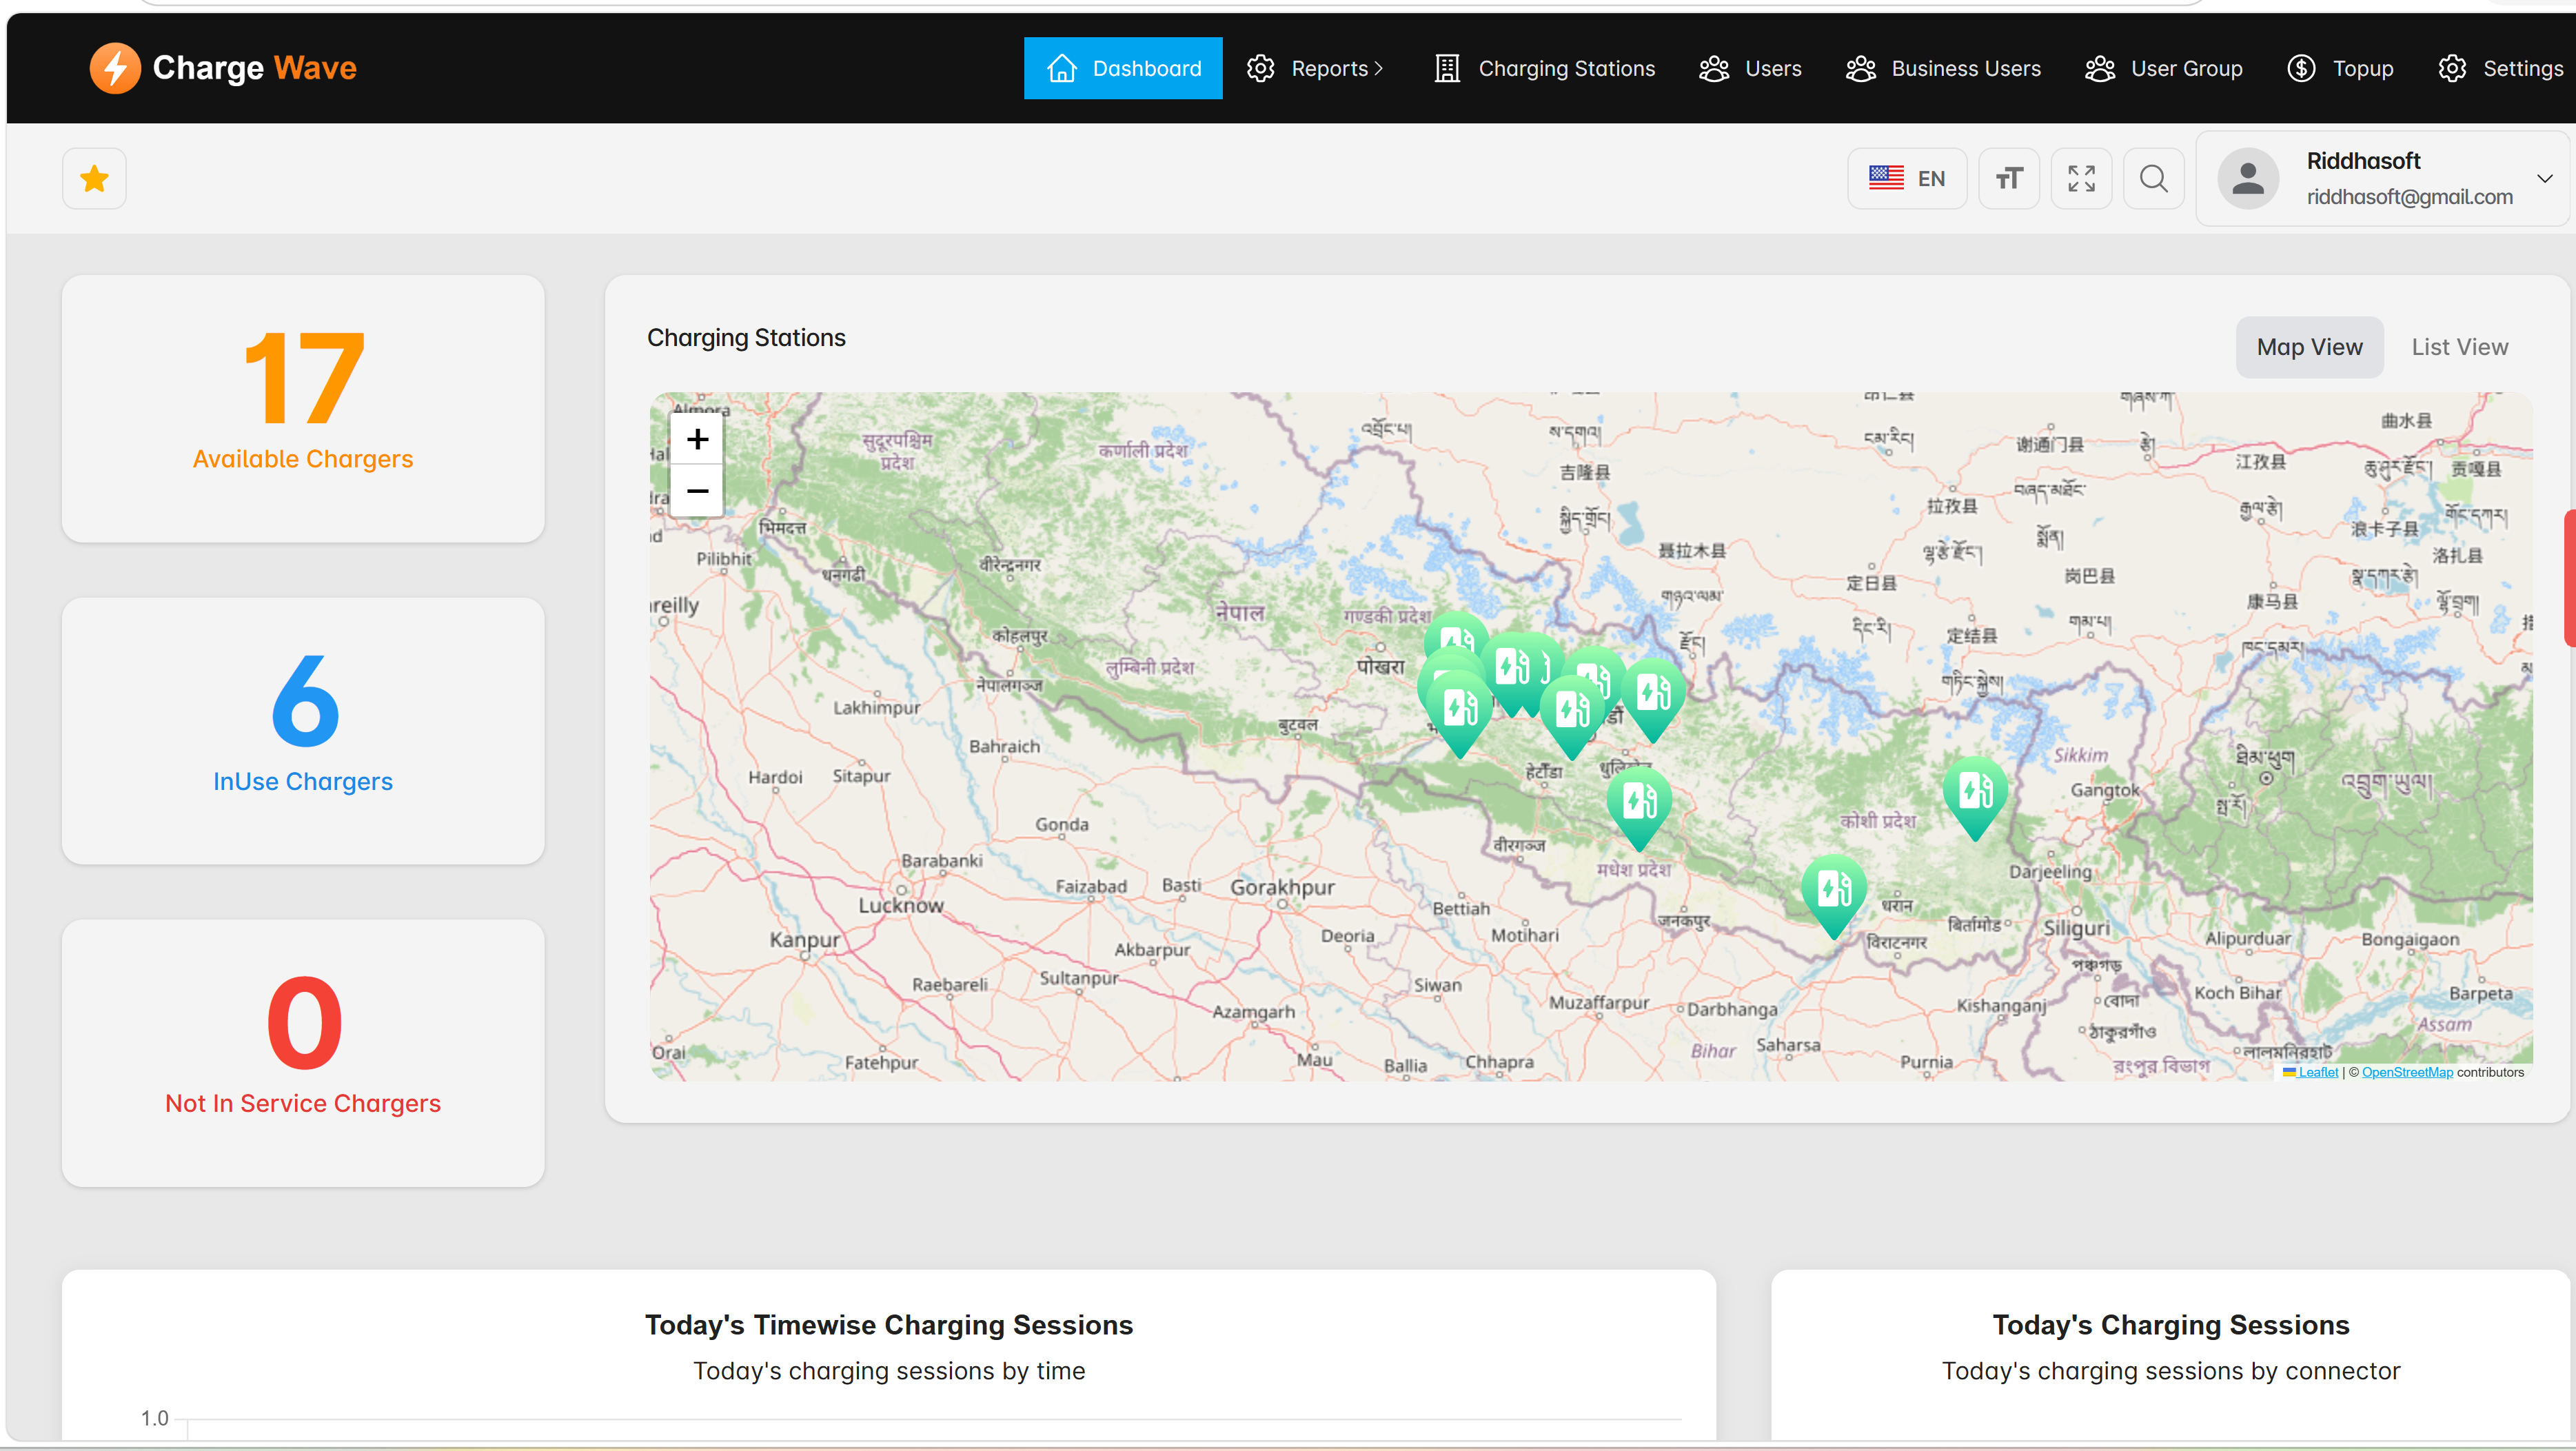
Task: Toggle fullscreen mode icon
Action: [x=2081, y=178]
